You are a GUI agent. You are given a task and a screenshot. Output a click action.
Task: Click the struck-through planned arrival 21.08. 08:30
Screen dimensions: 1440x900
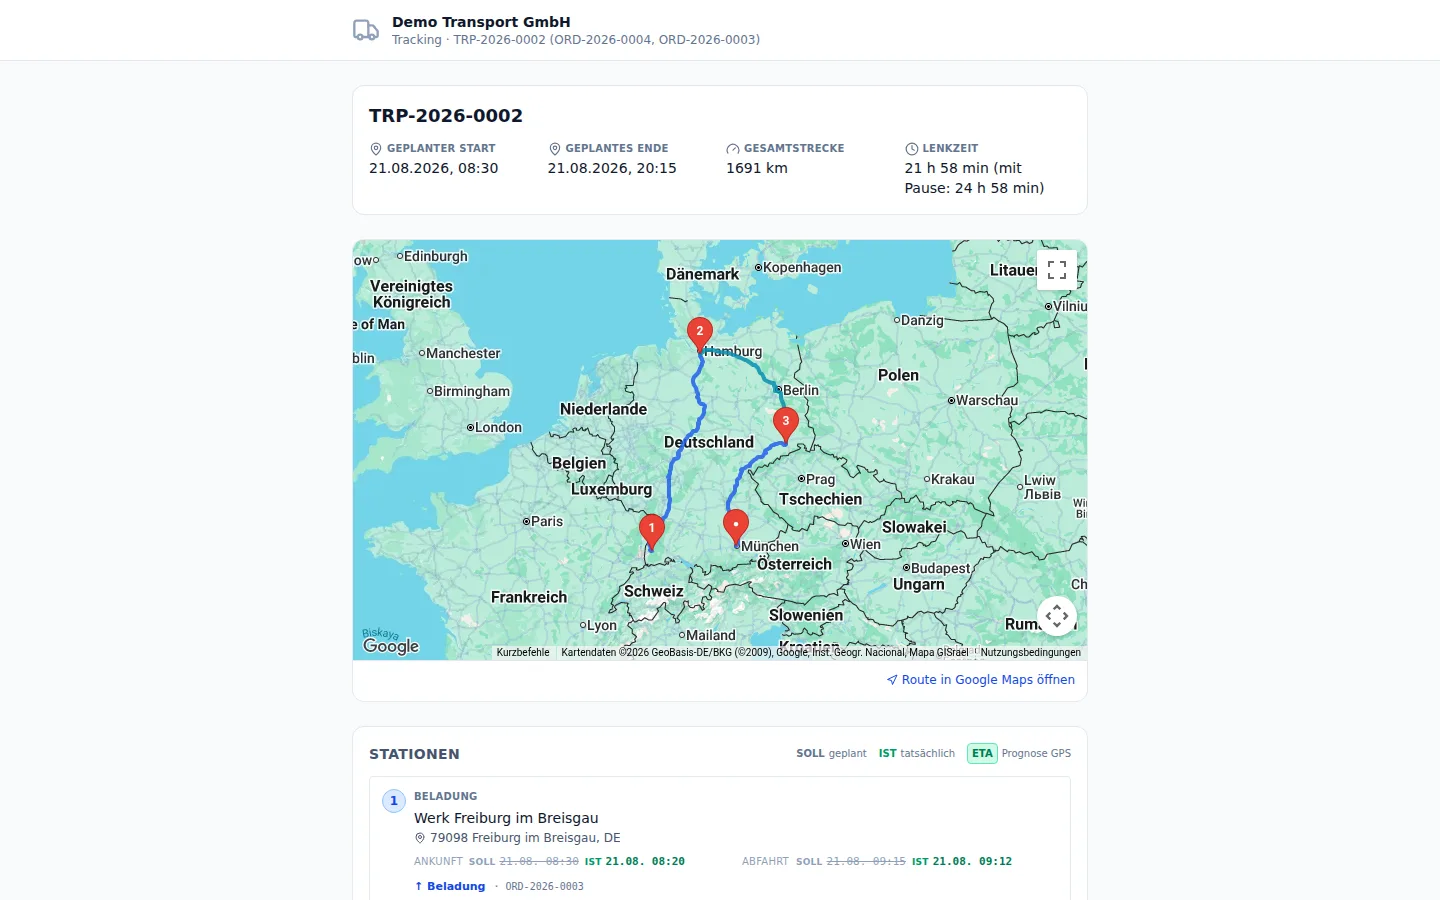pos(539,861)
